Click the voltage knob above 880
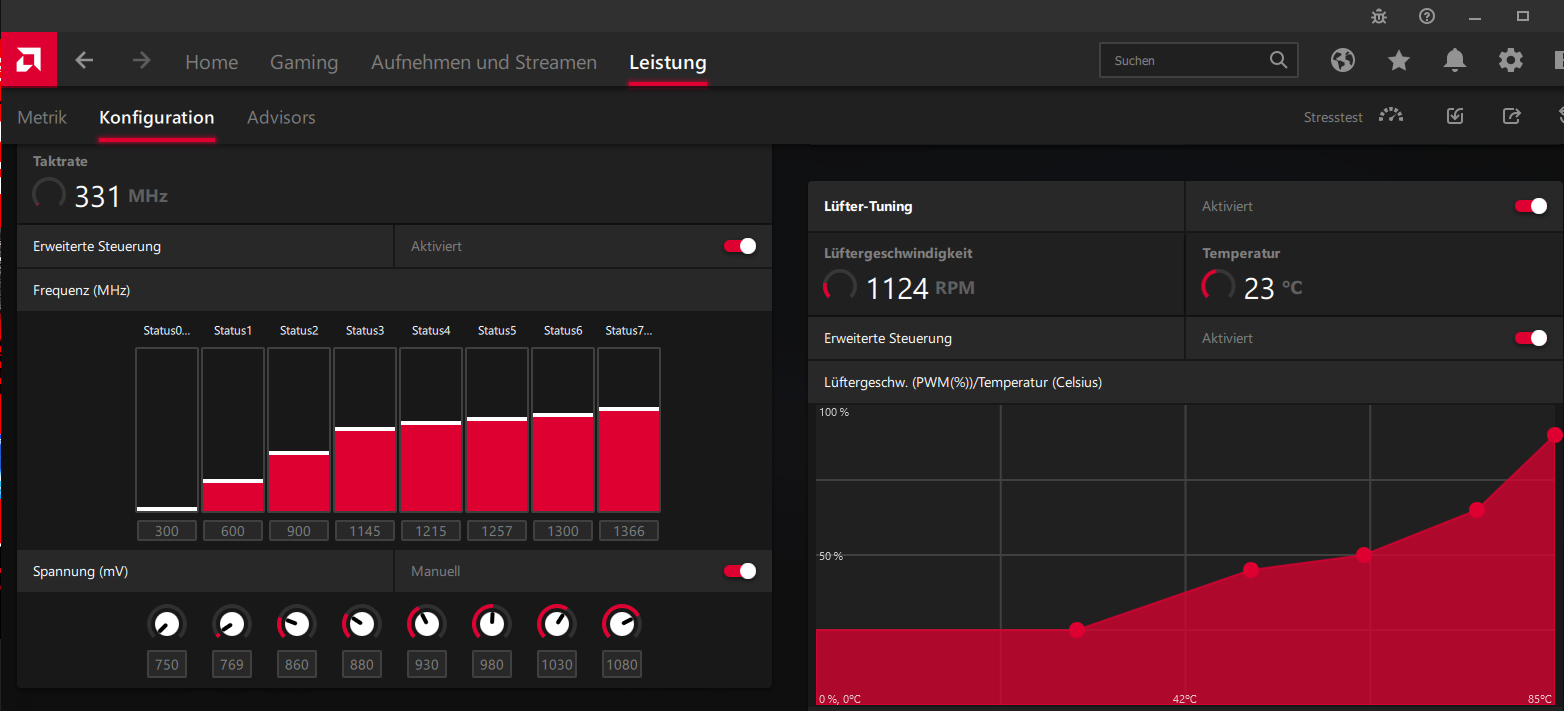1564x711 pixels. (x=362, y=624)
